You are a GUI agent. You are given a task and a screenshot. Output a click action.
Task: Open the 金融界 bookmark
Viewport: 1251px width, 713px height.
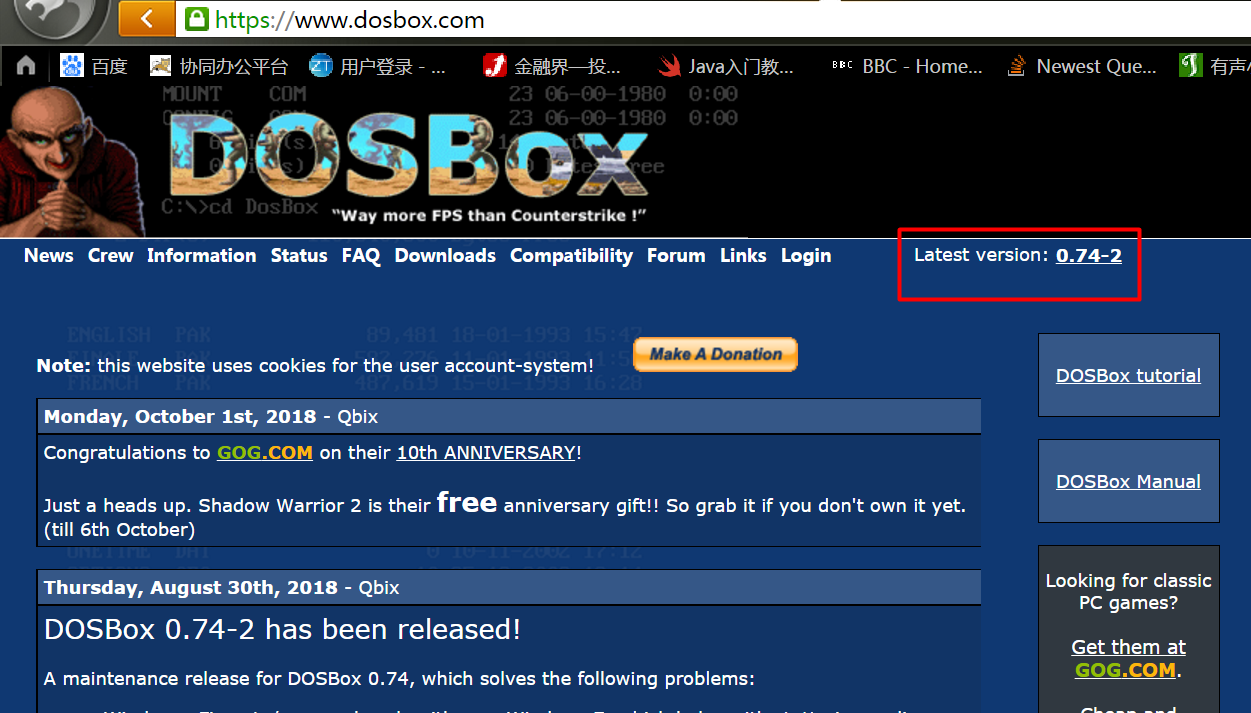(552, 66)
